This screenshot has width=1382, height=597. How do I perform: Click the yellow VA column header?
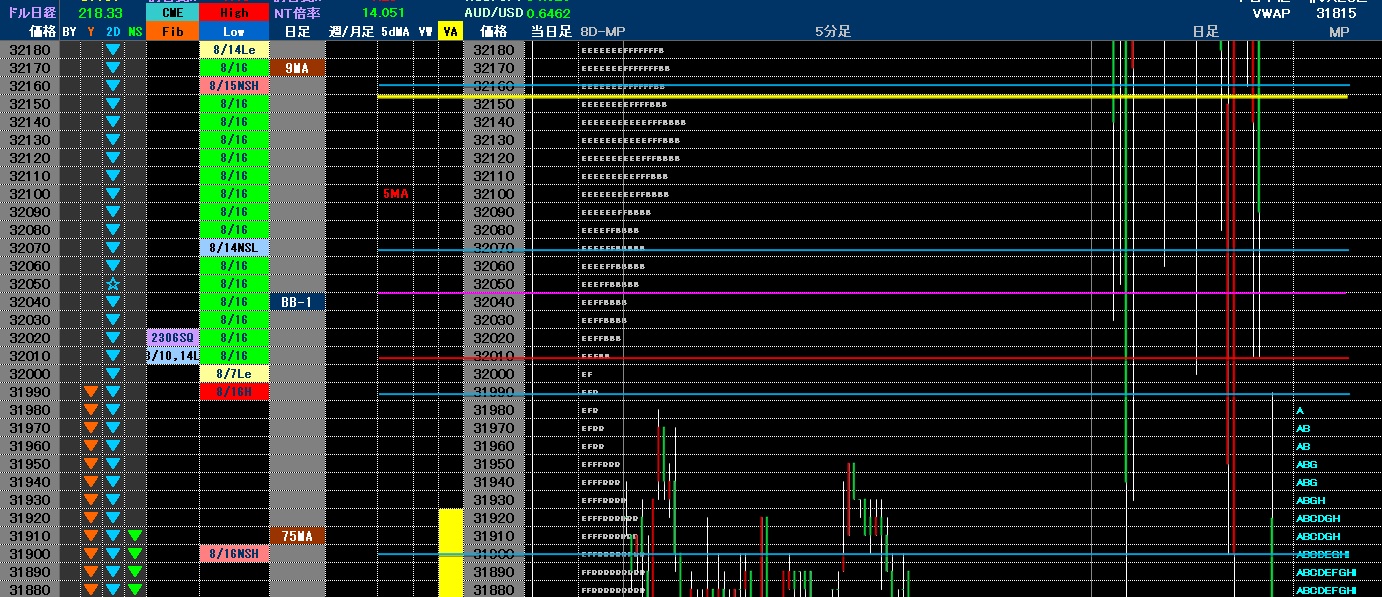(x=451, y=32)
